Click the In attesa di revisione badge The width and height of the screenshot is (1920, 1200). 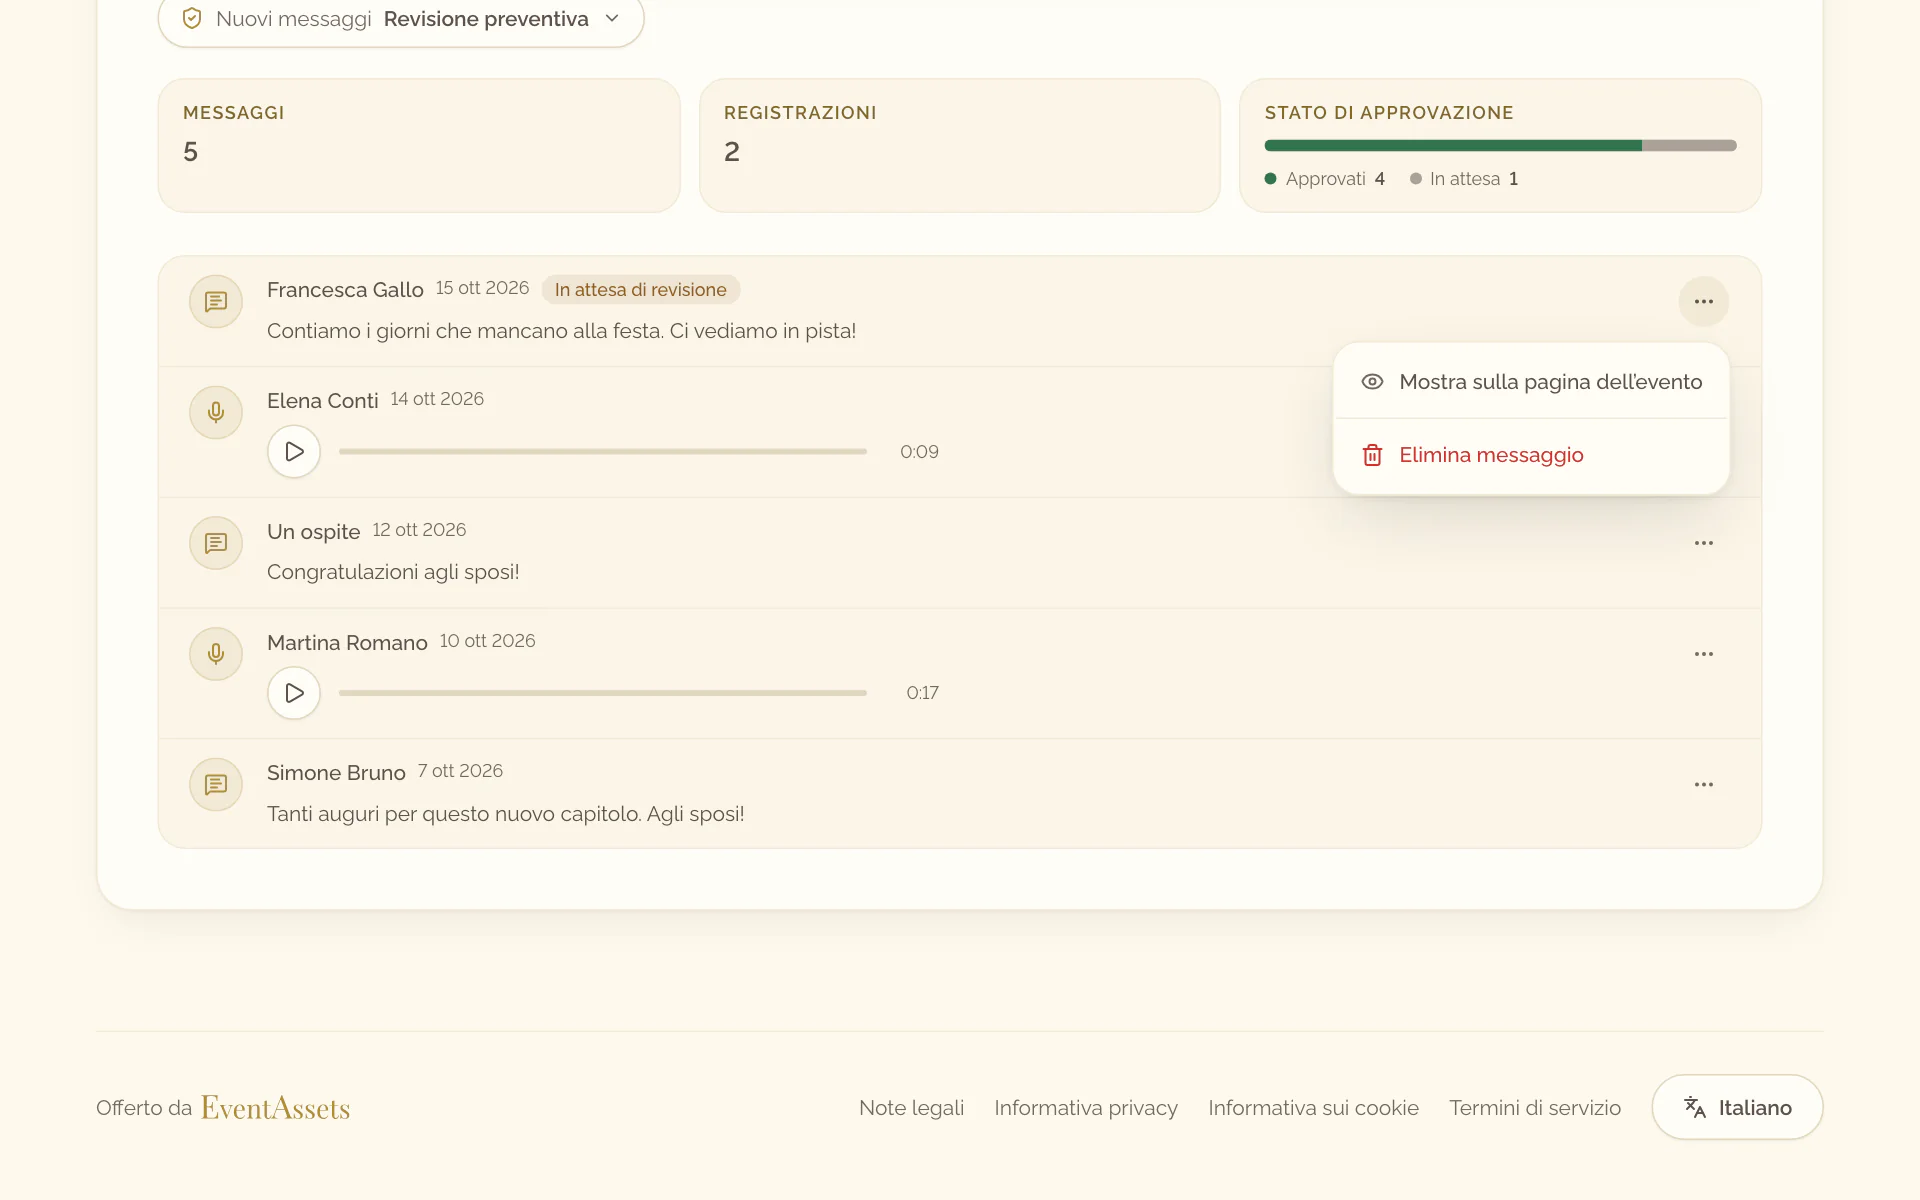[641, 290]
